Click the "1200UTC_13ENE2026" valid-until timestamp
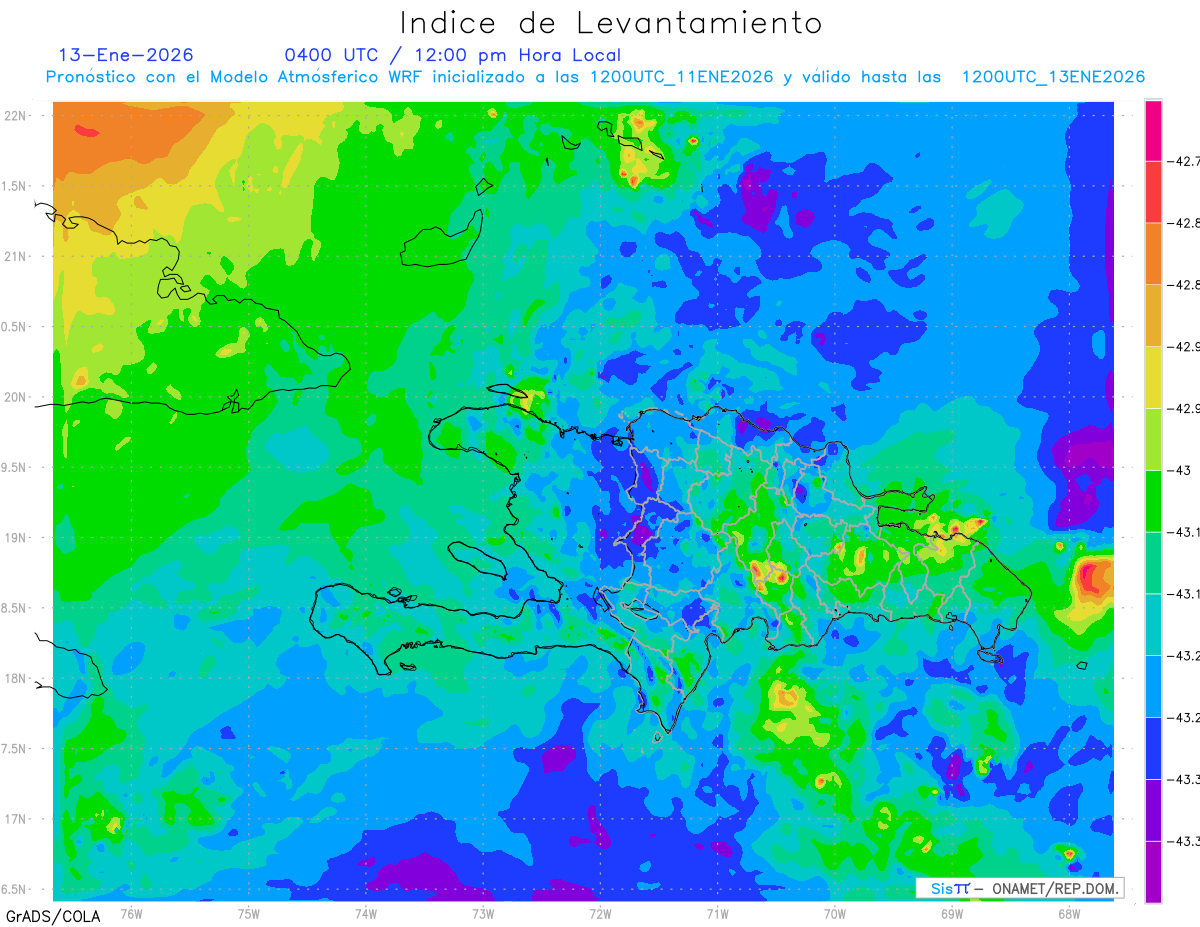The height and width of the screenshot is (927, 1200). tap(1053, 77)
